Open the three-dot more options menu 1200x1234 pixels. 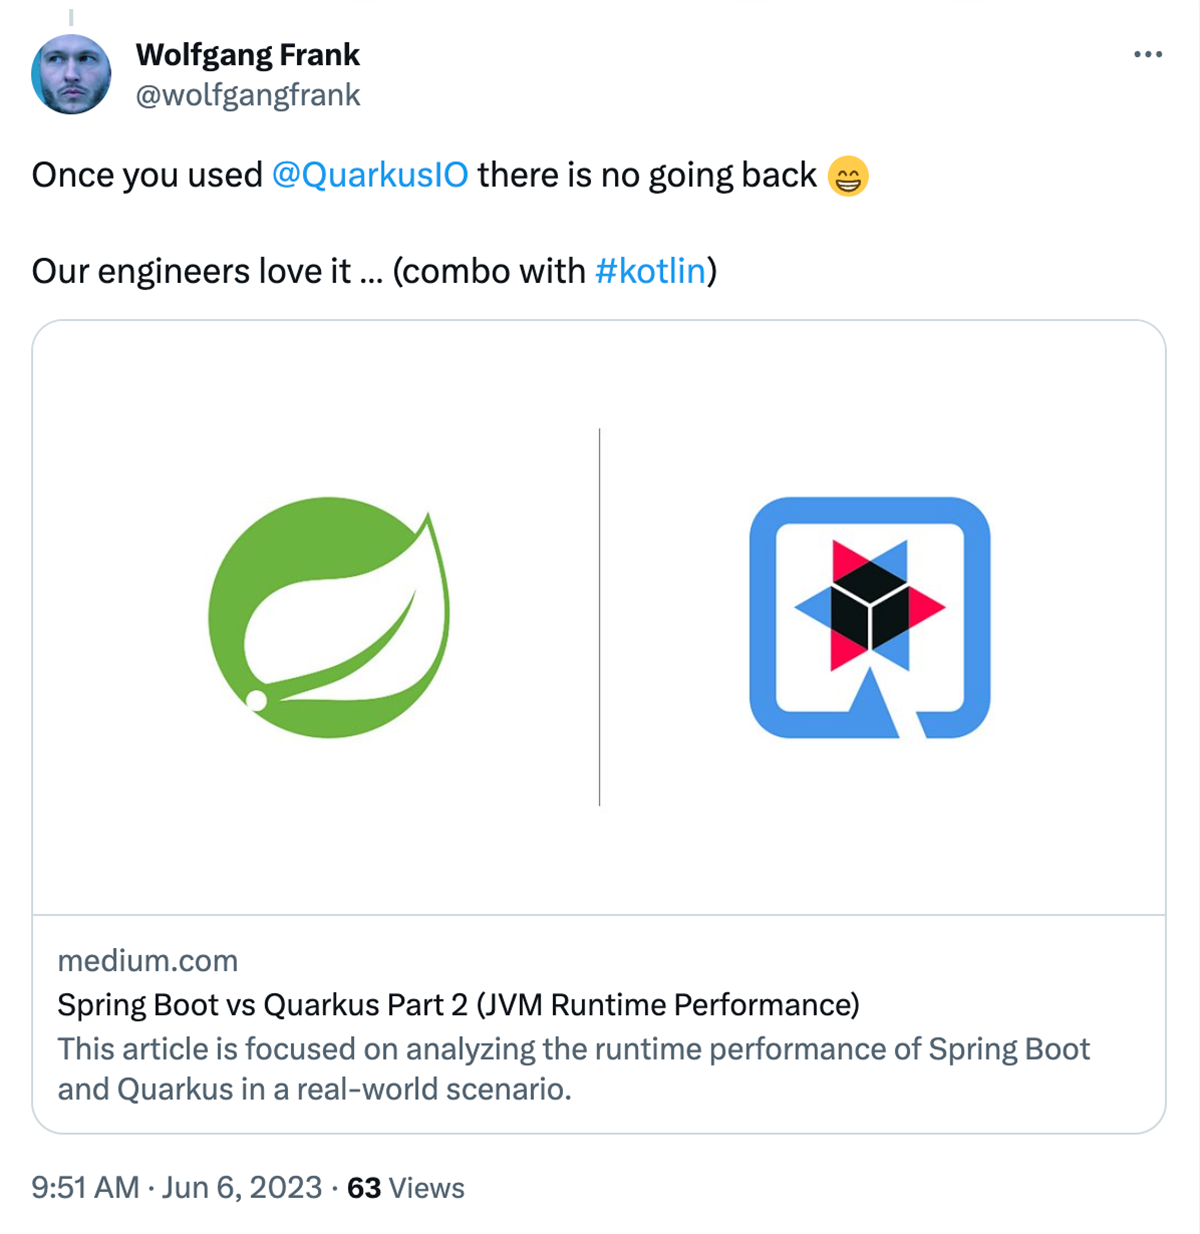[1147, 54]
